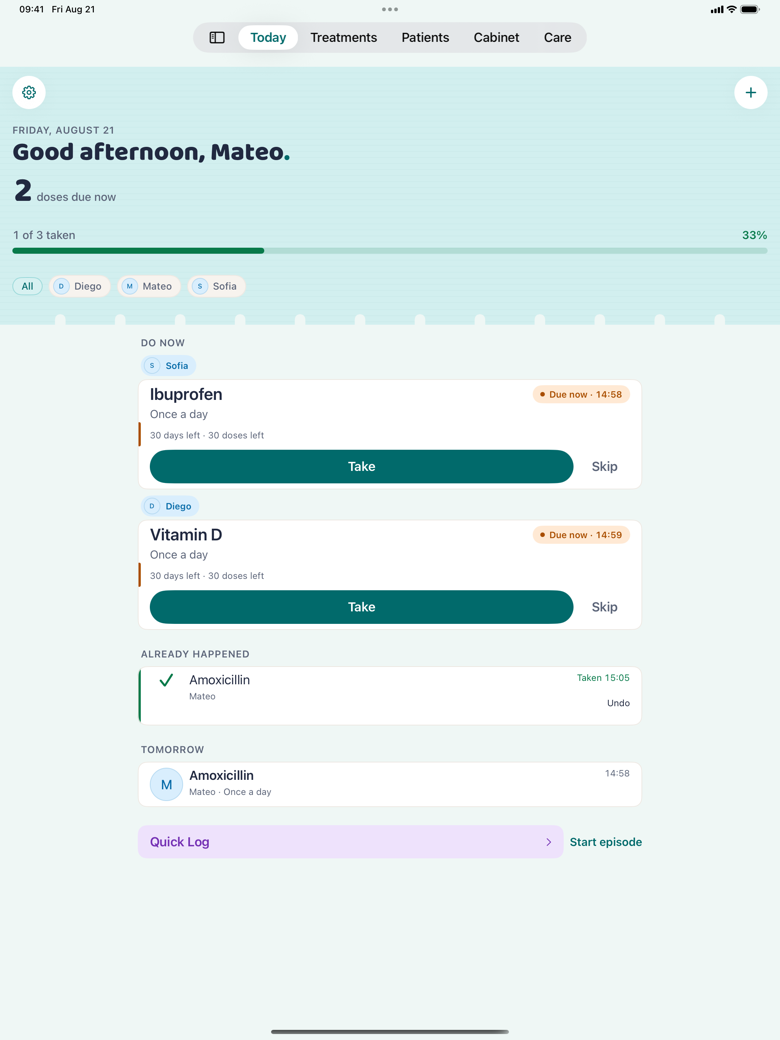Image resolution: width=780 pixels, height=1040 pixels.
Task: Expand Quick Log with the chevron
Action: coord(549,842)
